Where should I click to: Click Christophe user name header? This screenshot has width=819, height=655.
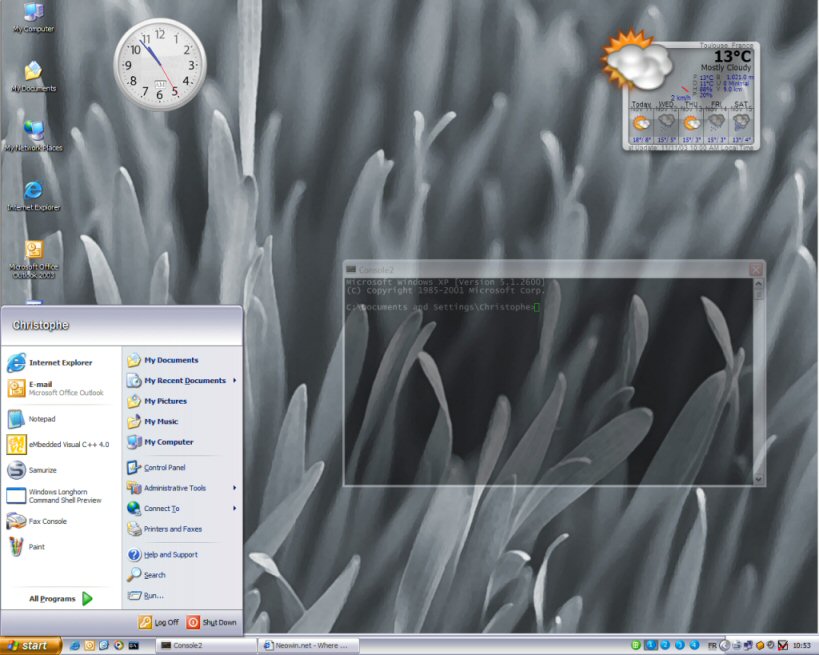pyautogui.click(x=40, y=325)
